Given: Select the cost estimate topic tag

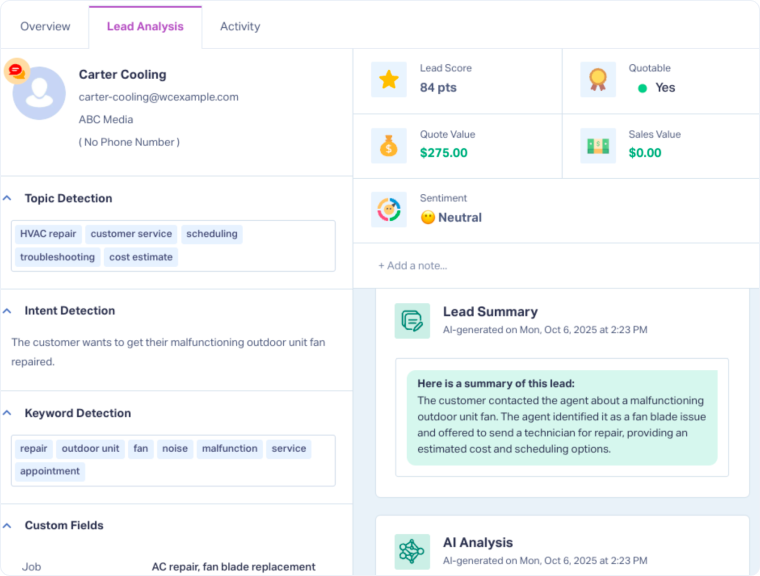Looking at the screenshot, I should coord(141,257).
